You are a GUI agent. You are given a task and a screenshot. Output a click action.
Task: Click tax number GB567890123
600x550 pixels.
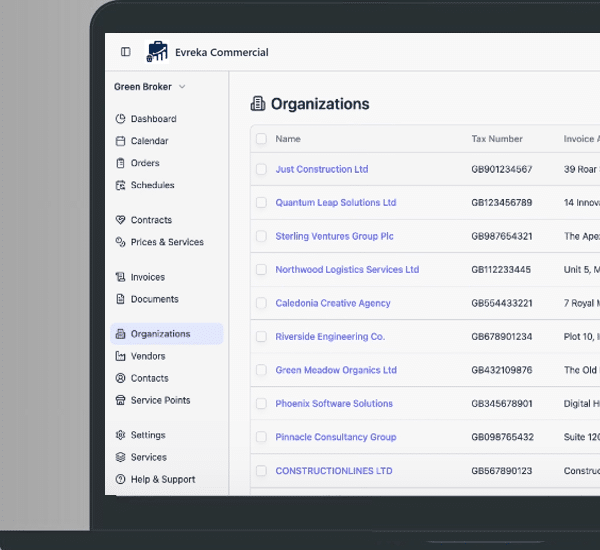[502, 471]
